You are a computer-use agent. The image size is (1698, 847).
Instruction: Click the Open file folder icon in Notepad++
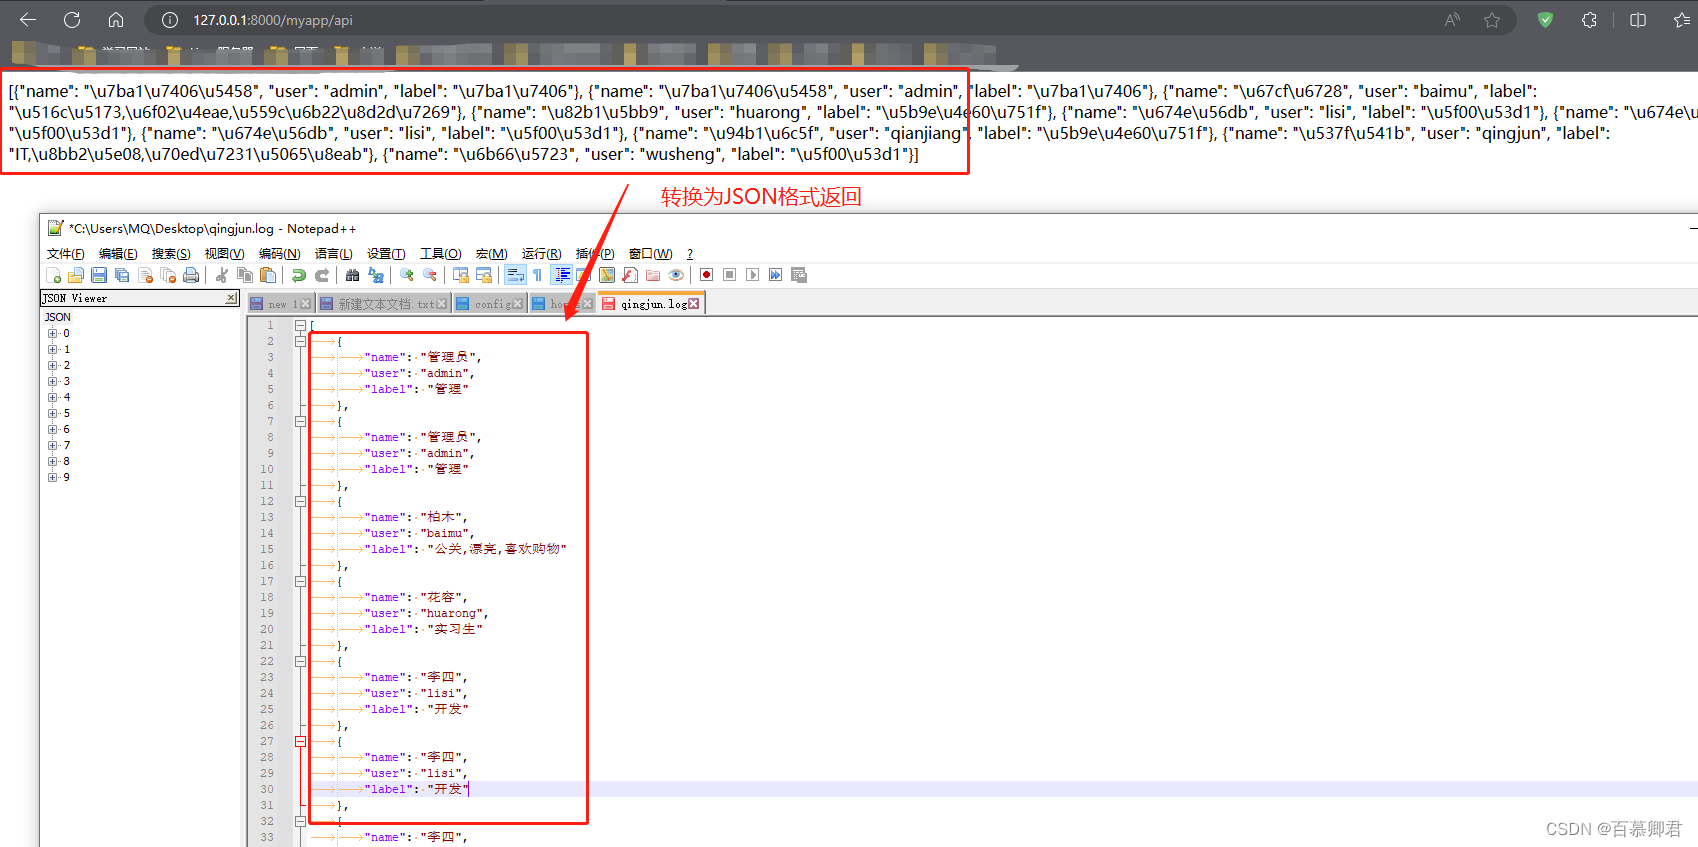[76, 275]
